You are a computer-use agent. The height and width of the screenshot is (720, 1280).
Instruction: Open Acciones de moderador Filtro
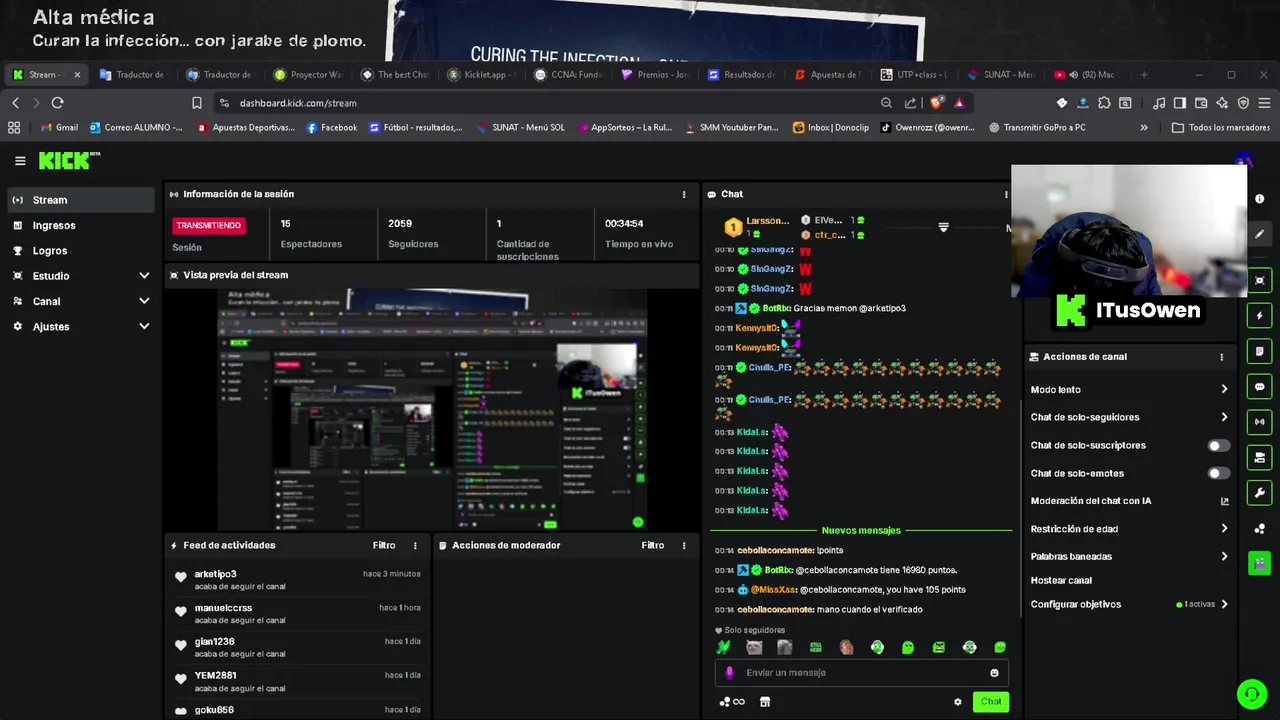pos(653,545)
